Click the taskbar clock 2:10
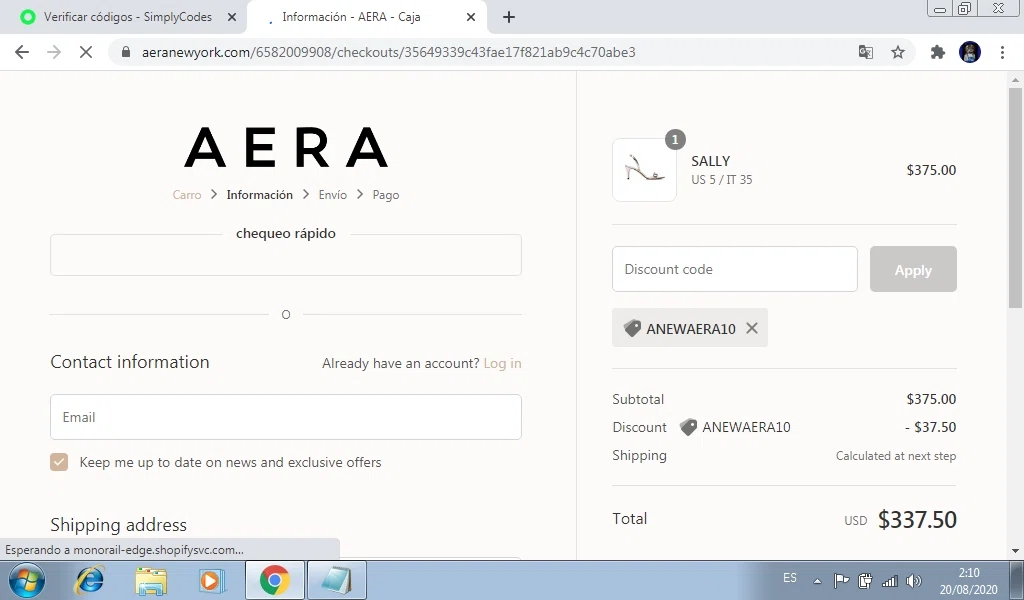The image size is (1024, 600). click(968, 573)
